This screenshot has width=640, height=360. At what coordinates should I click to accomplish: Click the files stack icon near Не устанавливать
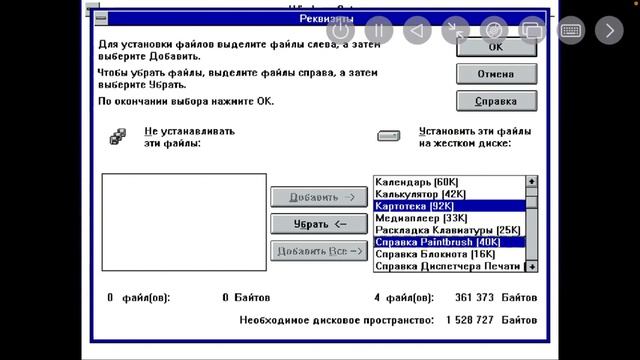(118, 136)
